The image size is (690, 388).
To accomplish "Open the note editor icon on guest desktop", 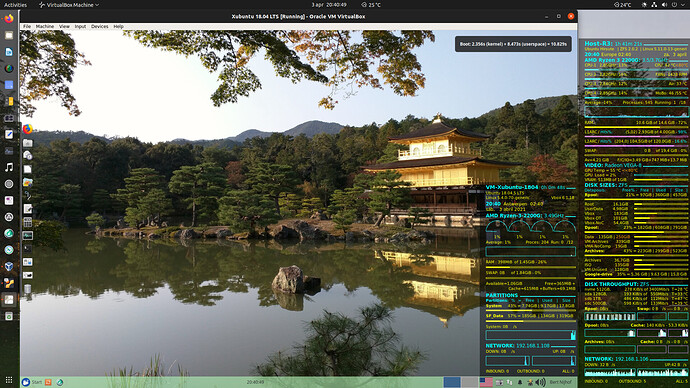I will tap(27, 209).
